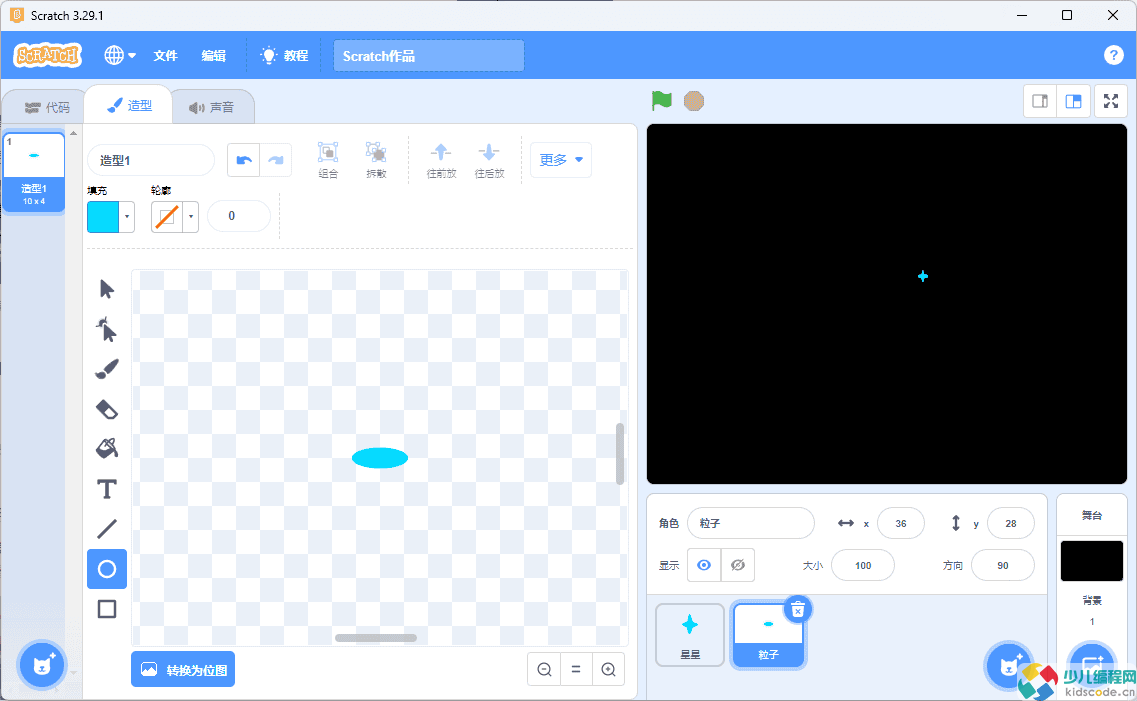1137x701 pixels.
Task: Select the 星星 sprite thumbnail
Action: point(690,634)
